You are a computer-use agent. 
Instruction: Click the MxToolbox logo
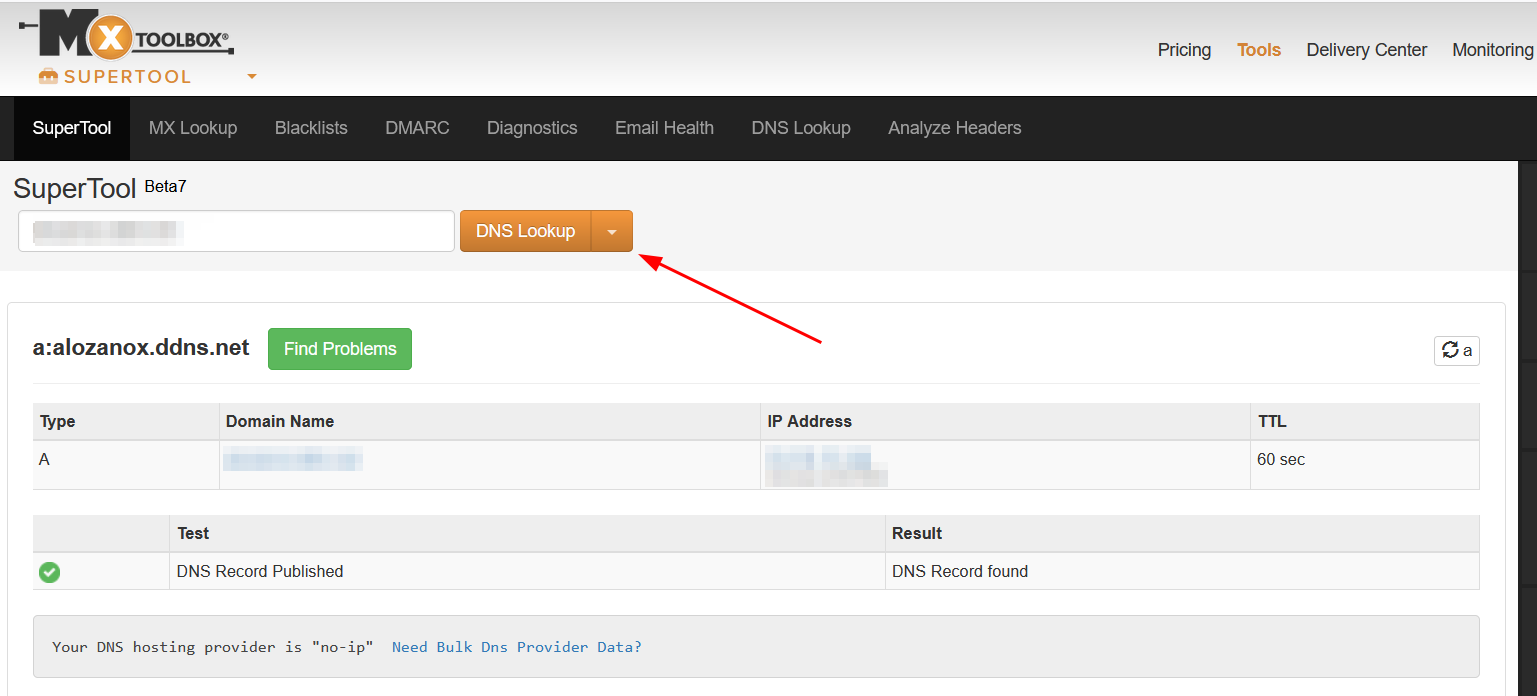pyautogui.click(x=127, y=39)
